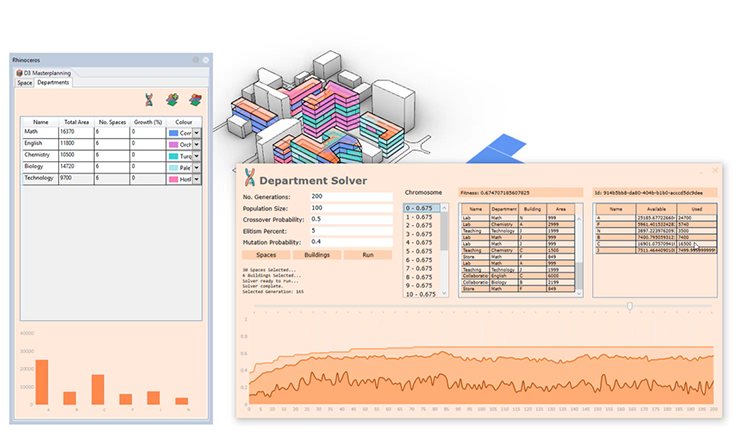Click the Buildings button
The image size is (750, 440).
317,255
